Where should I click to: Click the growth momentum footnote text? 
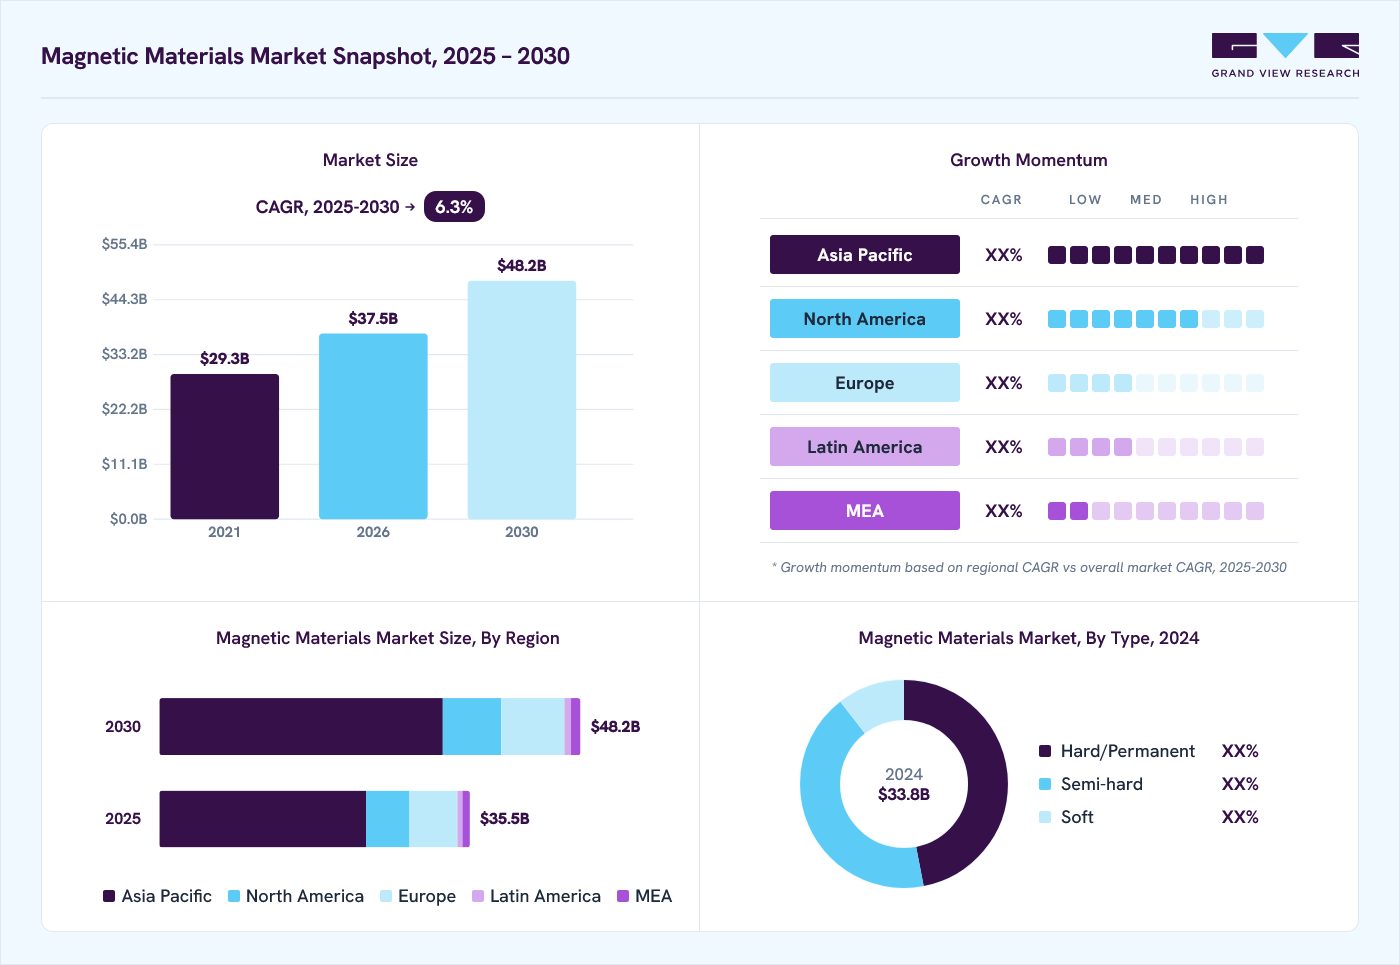1029,567
